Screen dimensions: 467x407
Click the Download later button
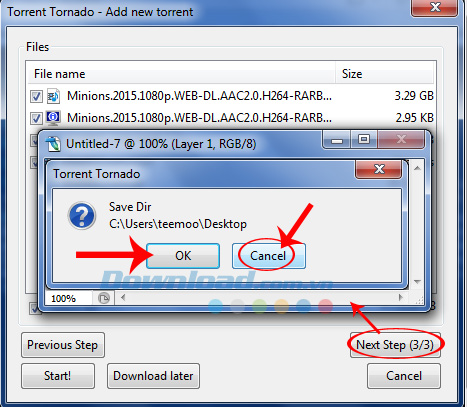coord(153,376)
